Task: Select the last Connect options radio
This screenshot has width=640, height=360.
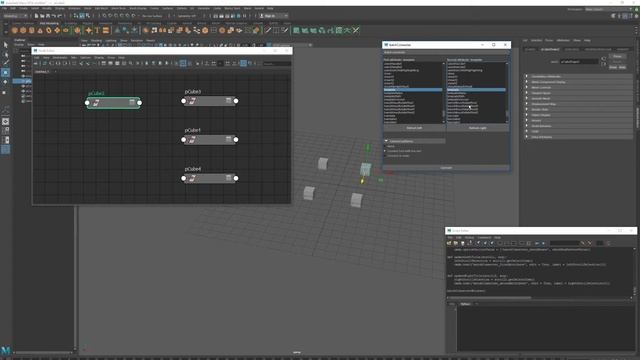Action: pos(385,156)
